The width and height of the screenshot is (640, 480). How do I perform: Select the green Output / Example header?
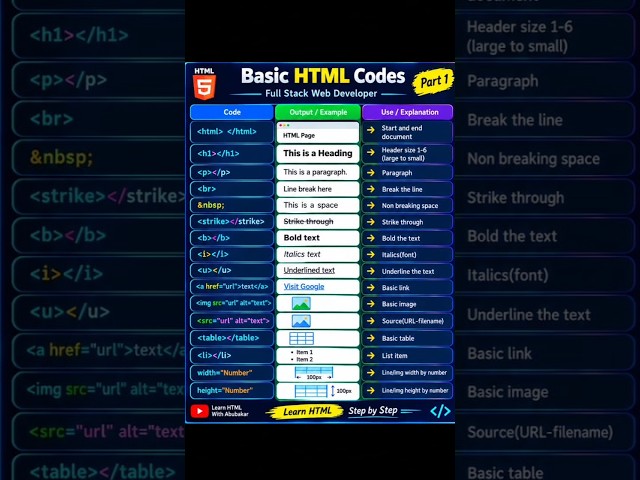tap(318, 112)
